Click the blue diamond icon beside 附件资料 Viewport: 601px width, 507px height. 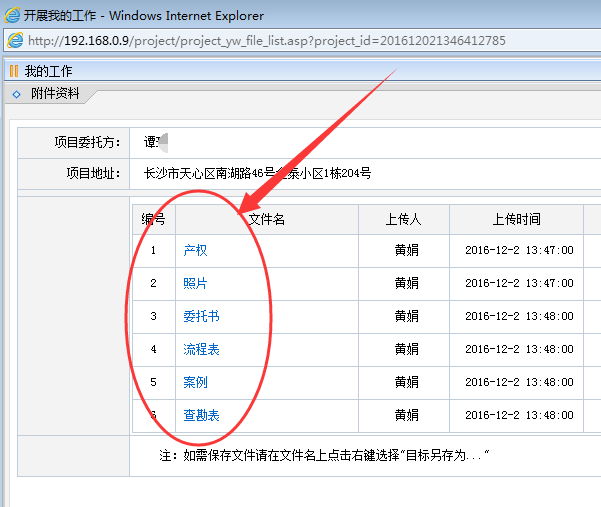click(16, 95)
